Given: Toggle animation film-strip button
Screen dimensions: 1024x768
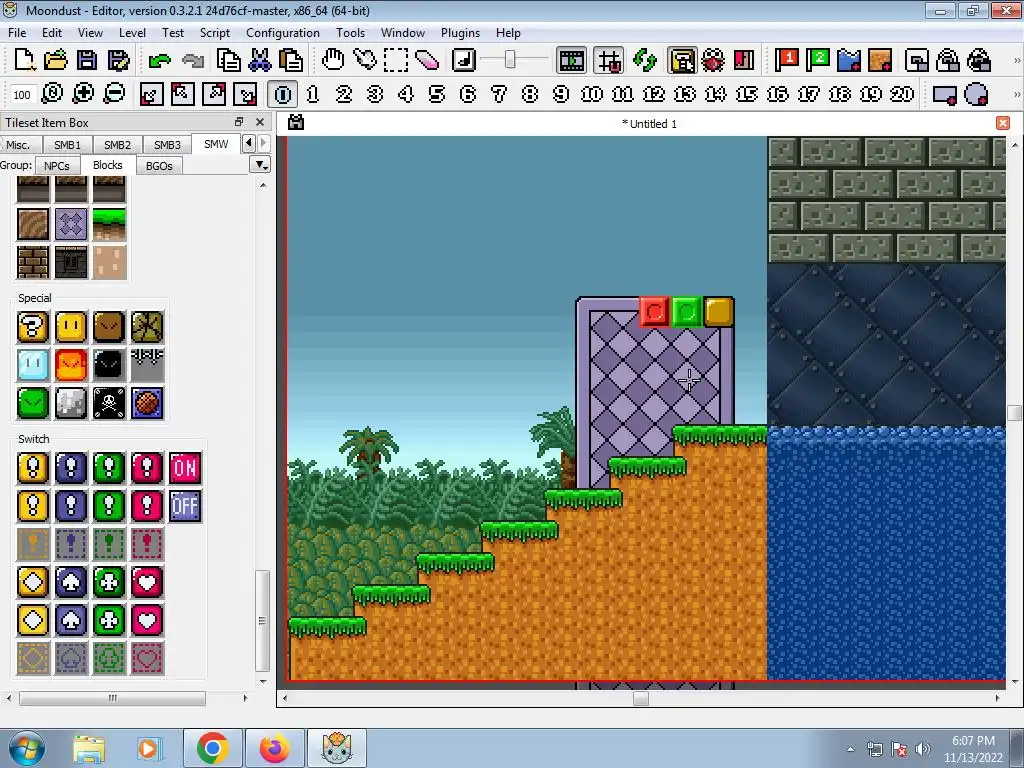Looking at the screenshot, I should pos(571,60).
